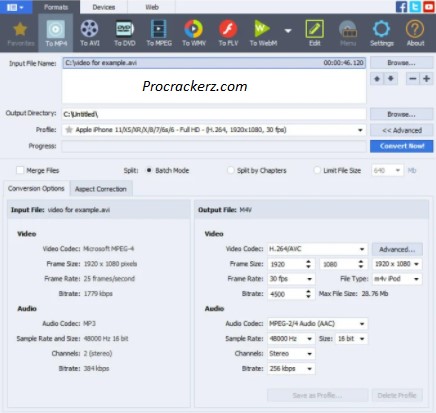Add file with the plus button
Image resolution: width=436 pixels, height=413 pixels.
pyautogui.click(x=426, y=79)
